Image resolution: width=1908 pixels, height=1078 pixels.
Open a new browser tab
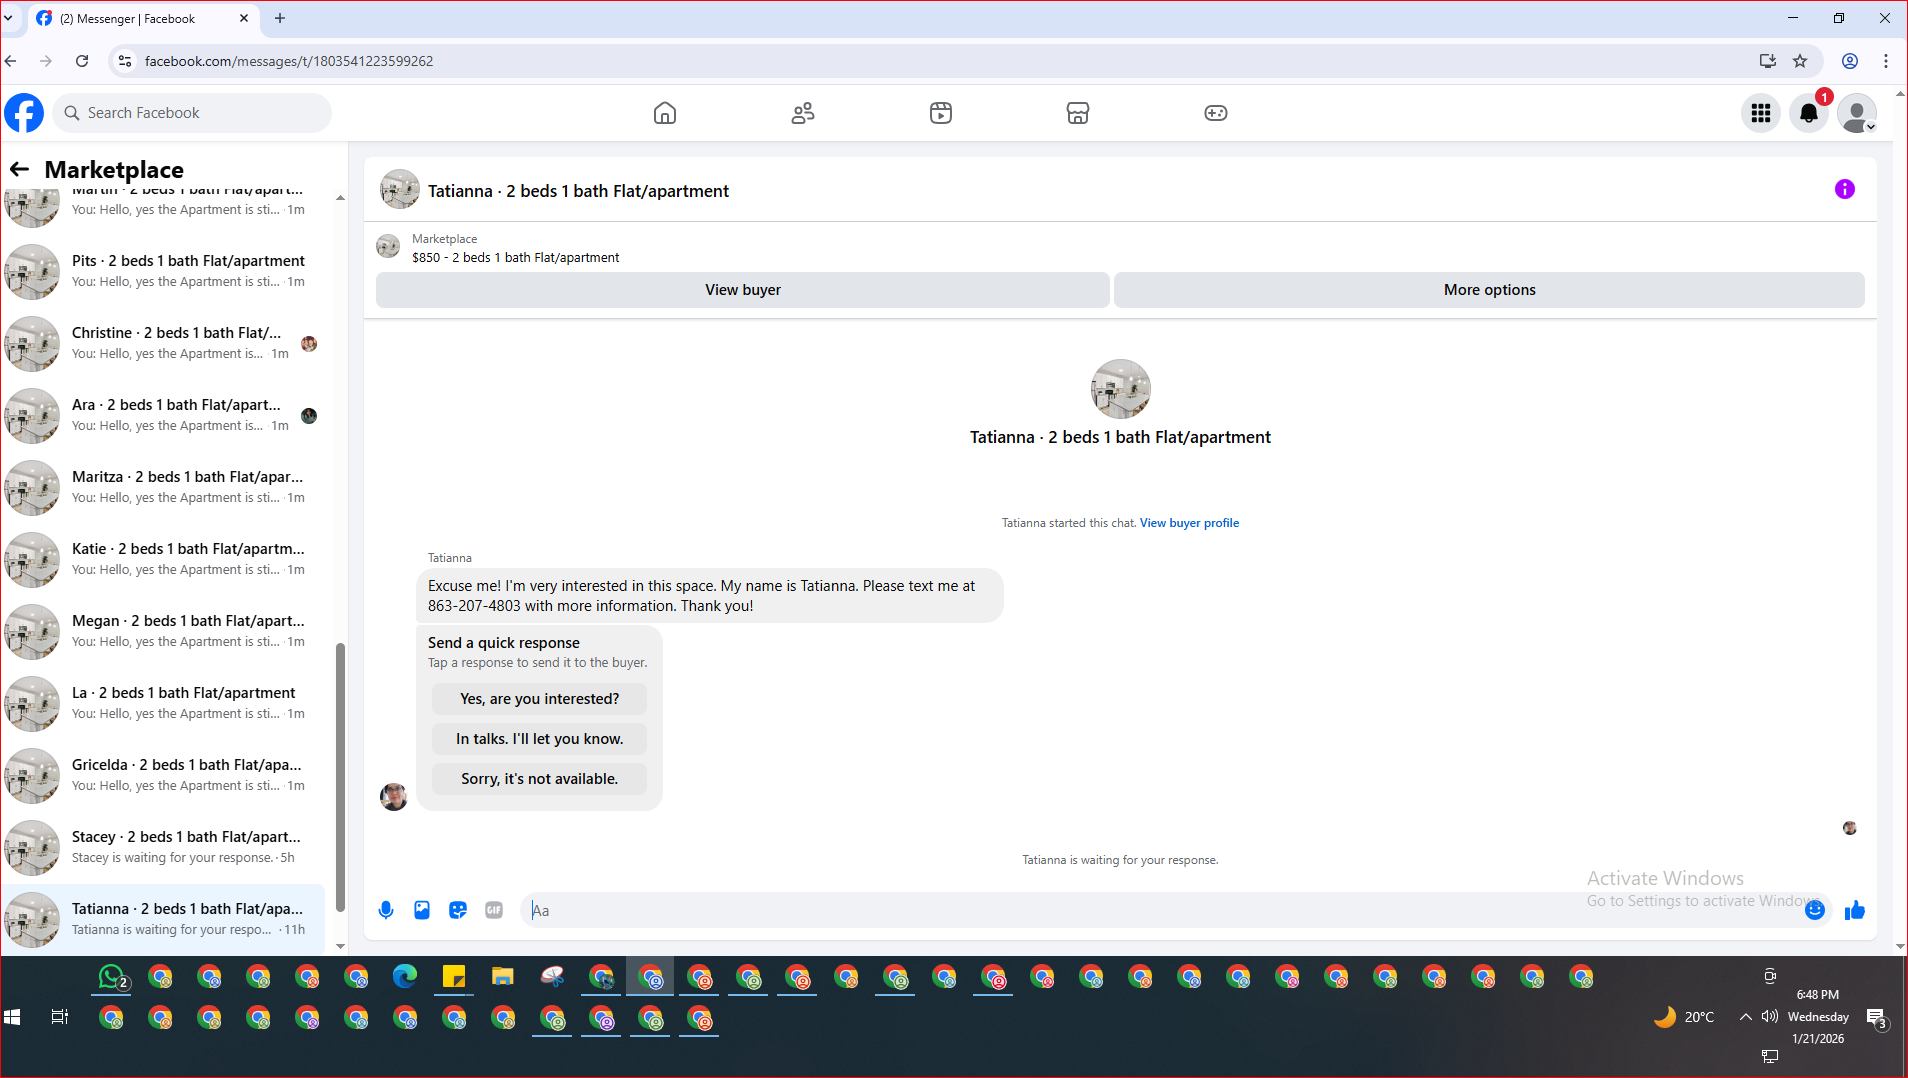[280, 18]
